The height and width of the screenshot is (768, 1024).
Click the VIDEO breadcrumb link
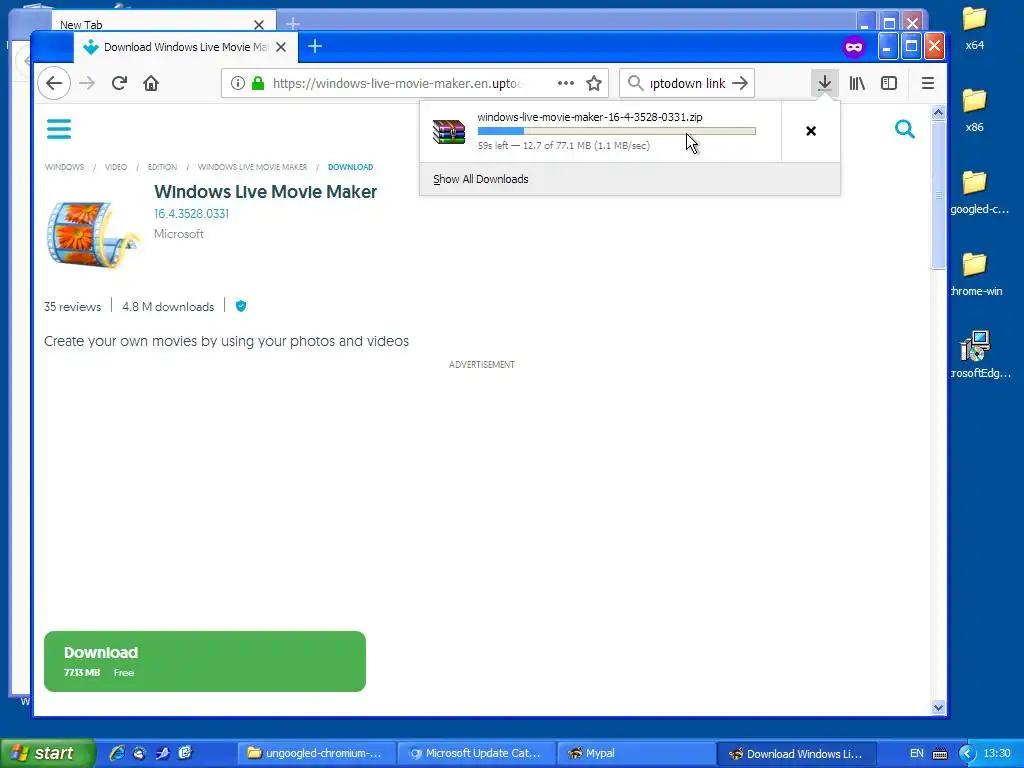pyautogui.click(x=116, y=167)
